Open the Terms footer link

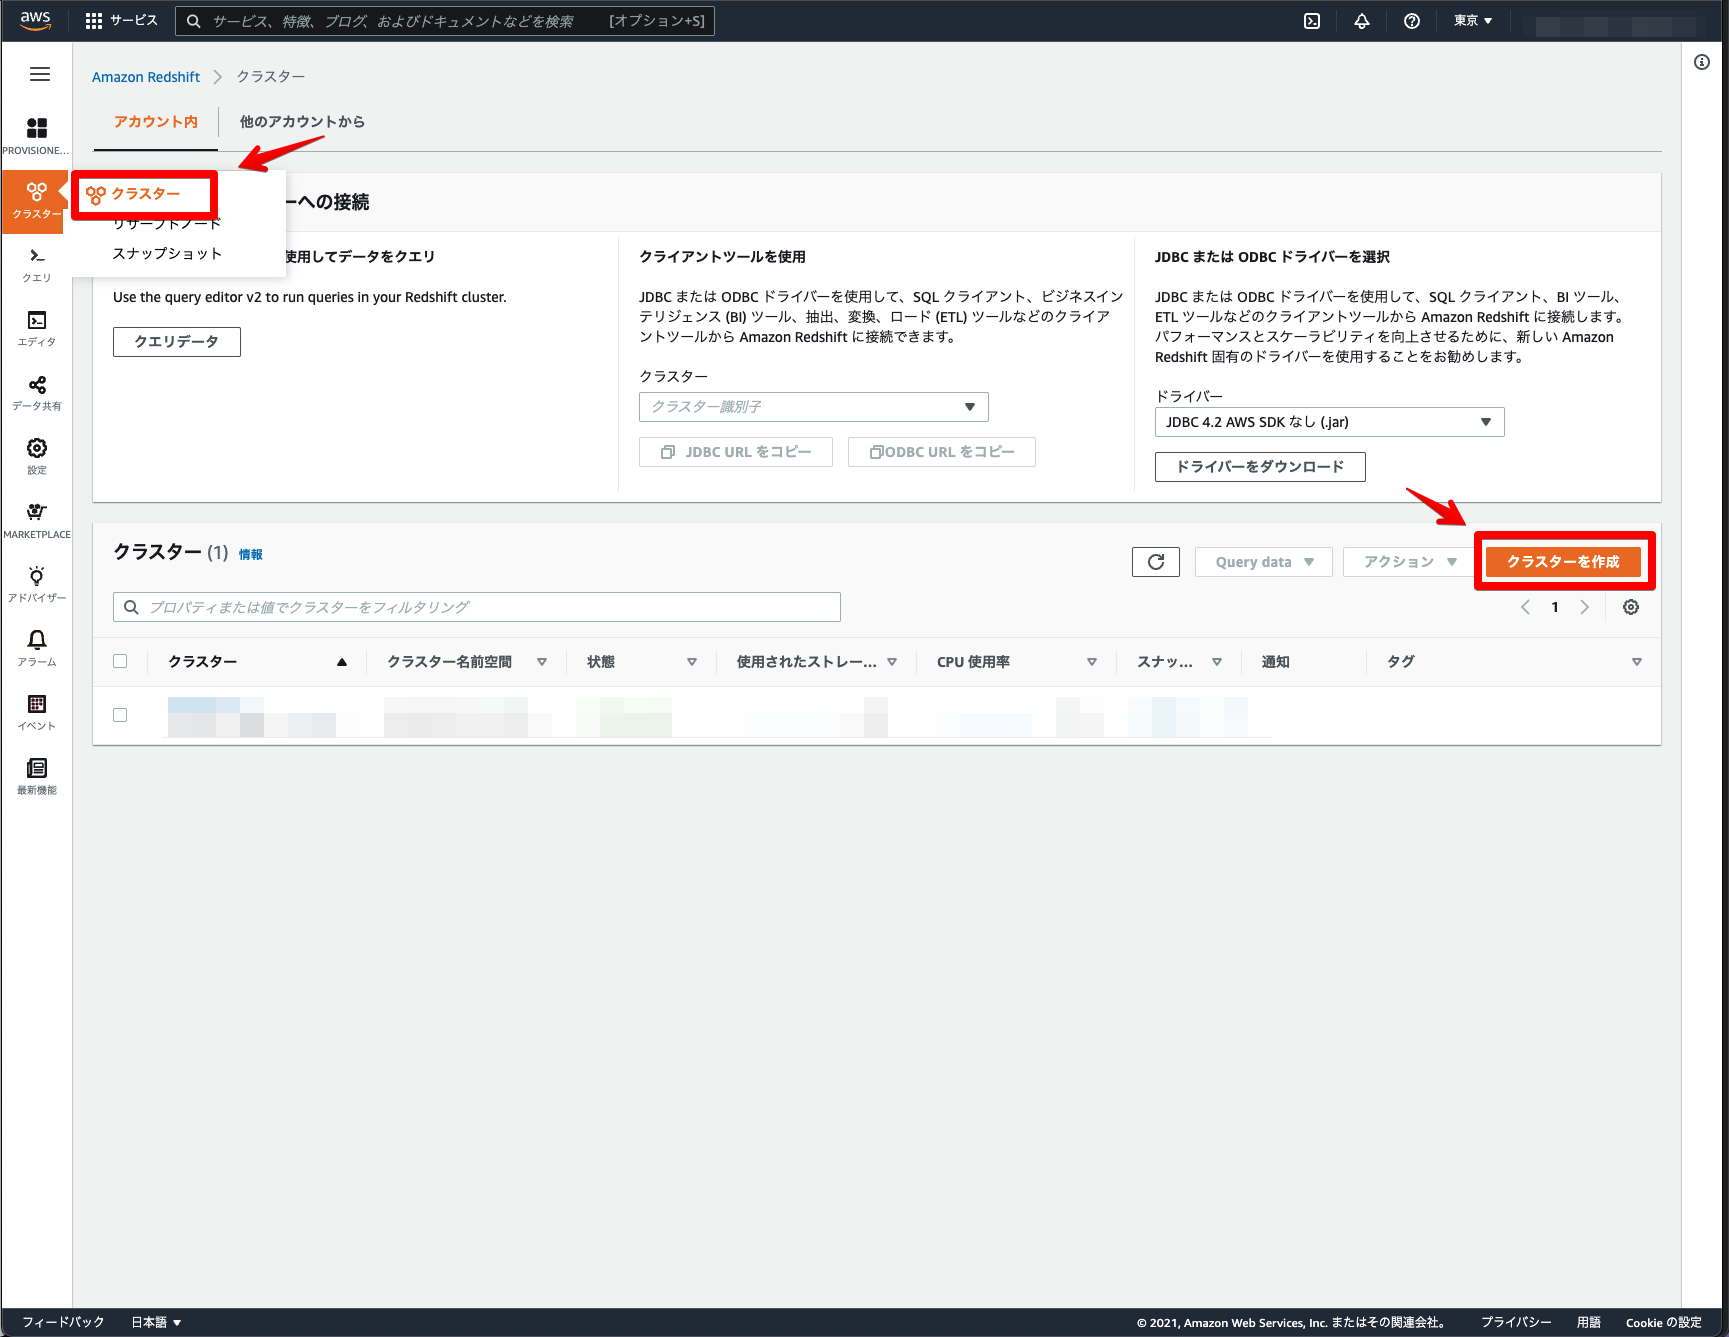[x=1589, y=1322]
